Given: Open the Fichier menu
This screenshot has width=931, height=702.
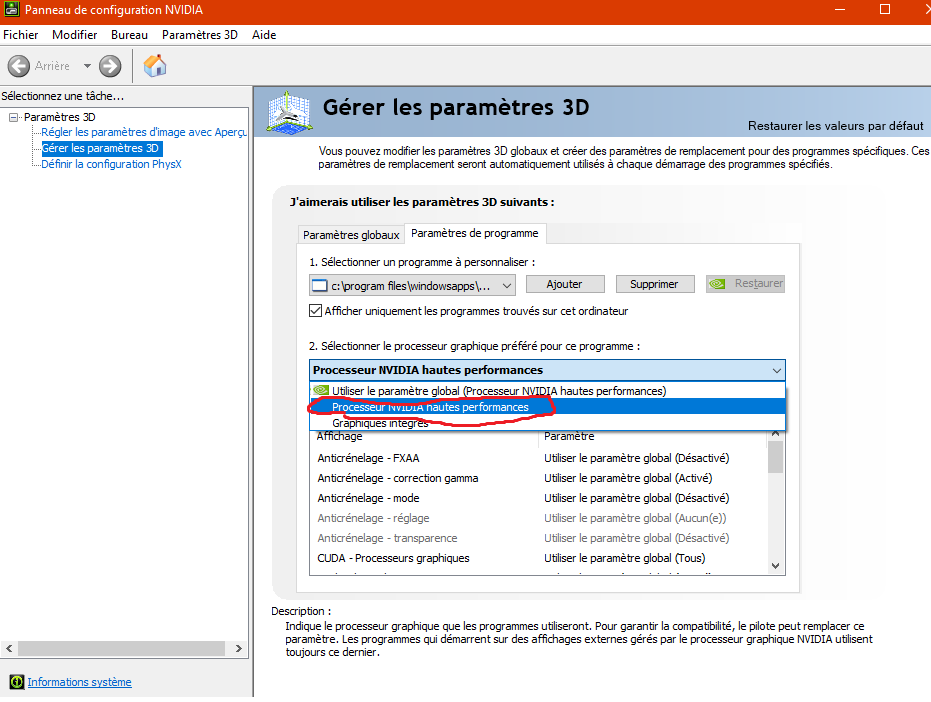Looking at the screenshot, I should [20, 35].
